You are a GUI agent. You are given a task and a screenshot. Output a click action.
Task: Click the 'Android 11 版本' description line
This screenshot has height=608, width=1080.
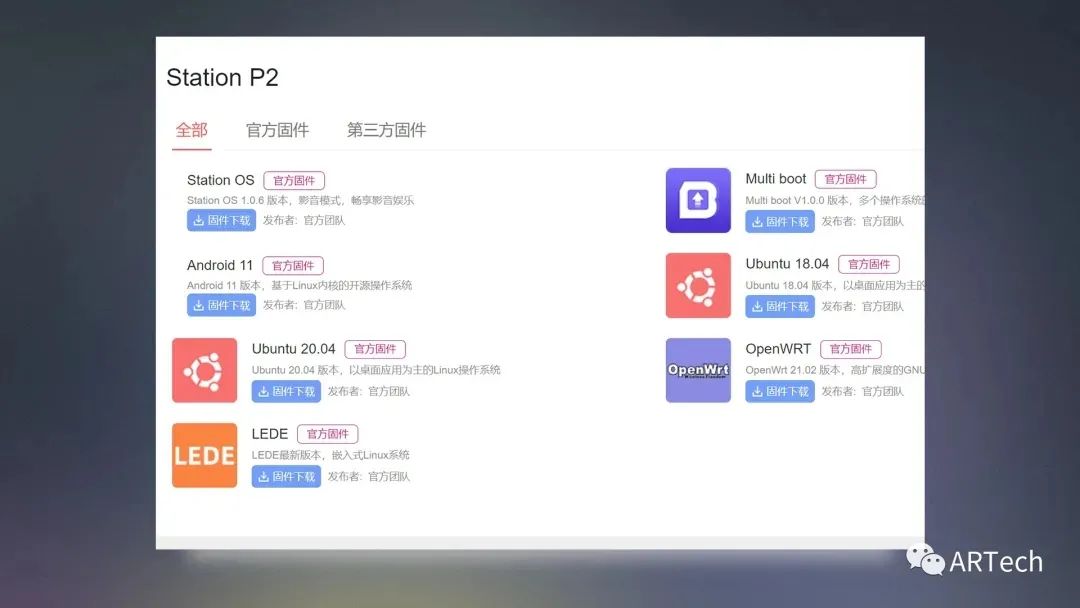[x=300, y=285]
